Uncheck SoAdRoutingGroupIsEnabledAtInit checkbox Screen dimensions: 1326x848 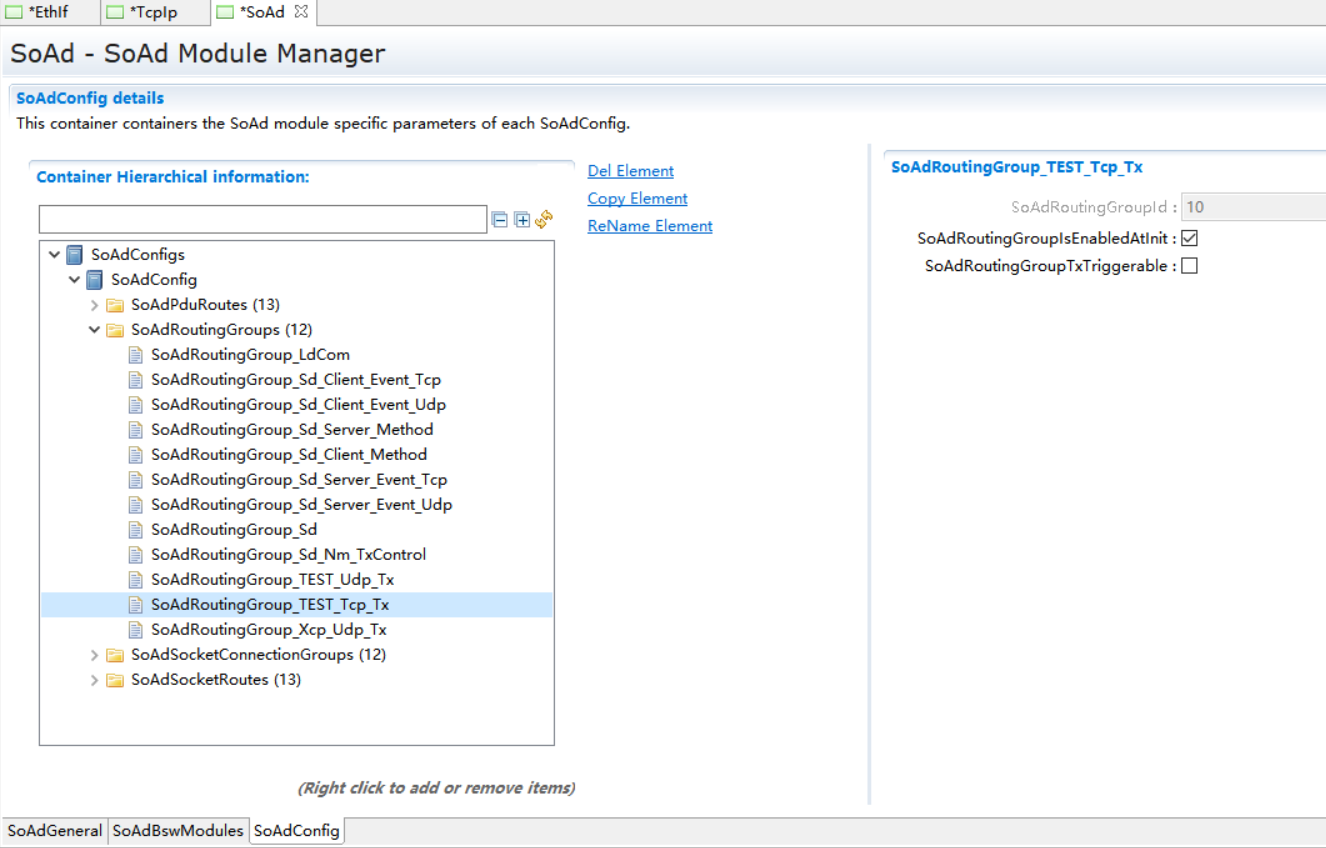pos(1189,239)
